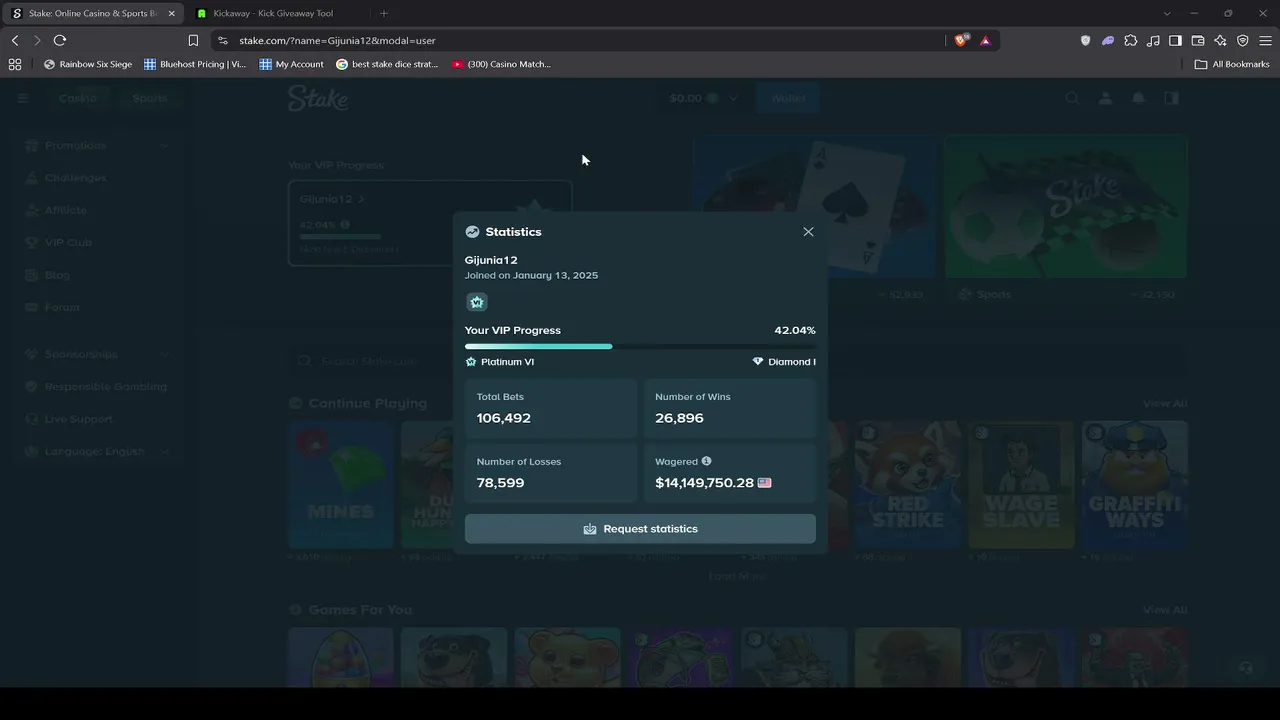1280x720 pixels.
Task: Open the Red Strike game thumbnail
Action: pyautogui.click(x=907, y=484)
